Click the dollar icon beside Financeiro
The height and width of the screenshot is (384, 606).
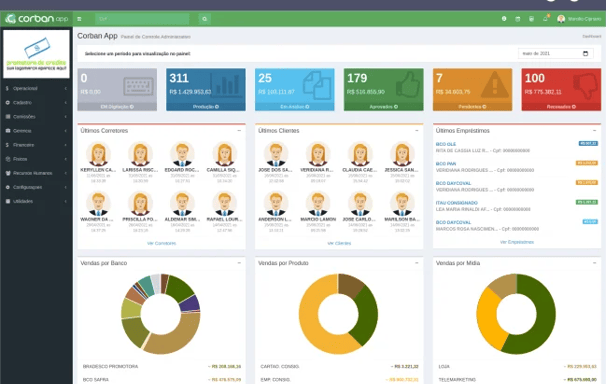(7, 145)
